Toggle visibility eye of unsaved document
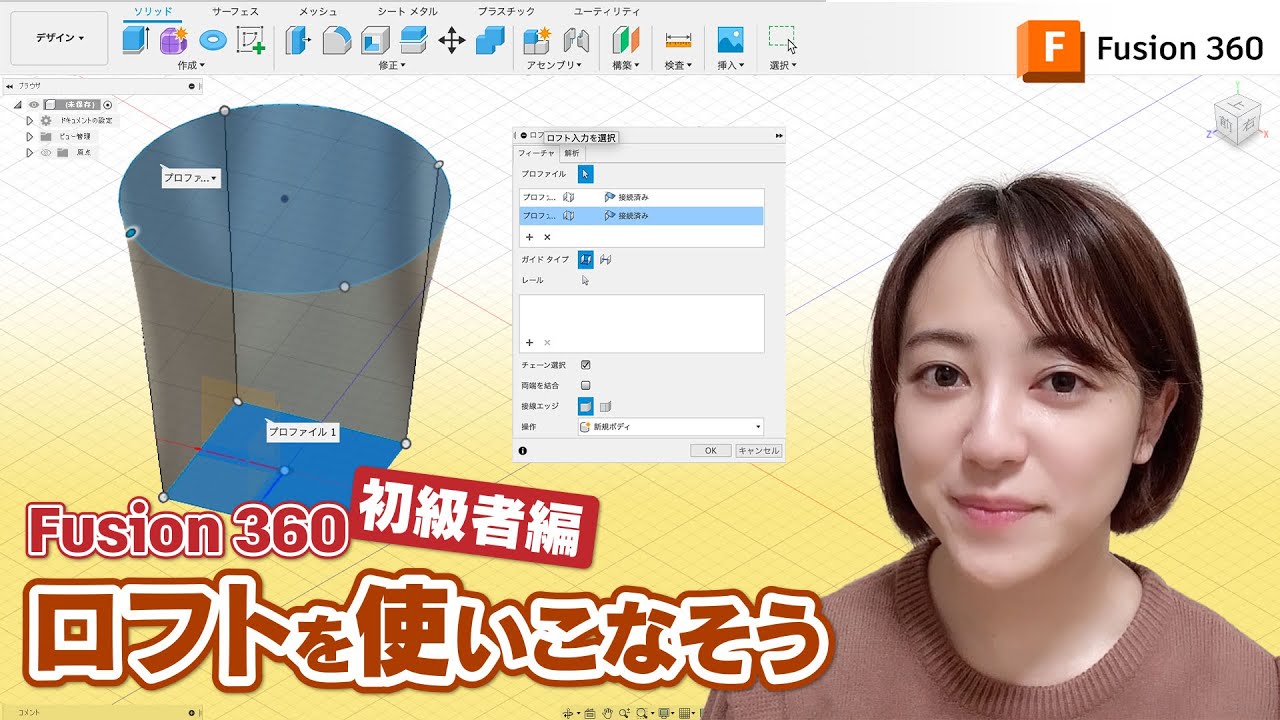1280x720 pixels. click(34, 104)
